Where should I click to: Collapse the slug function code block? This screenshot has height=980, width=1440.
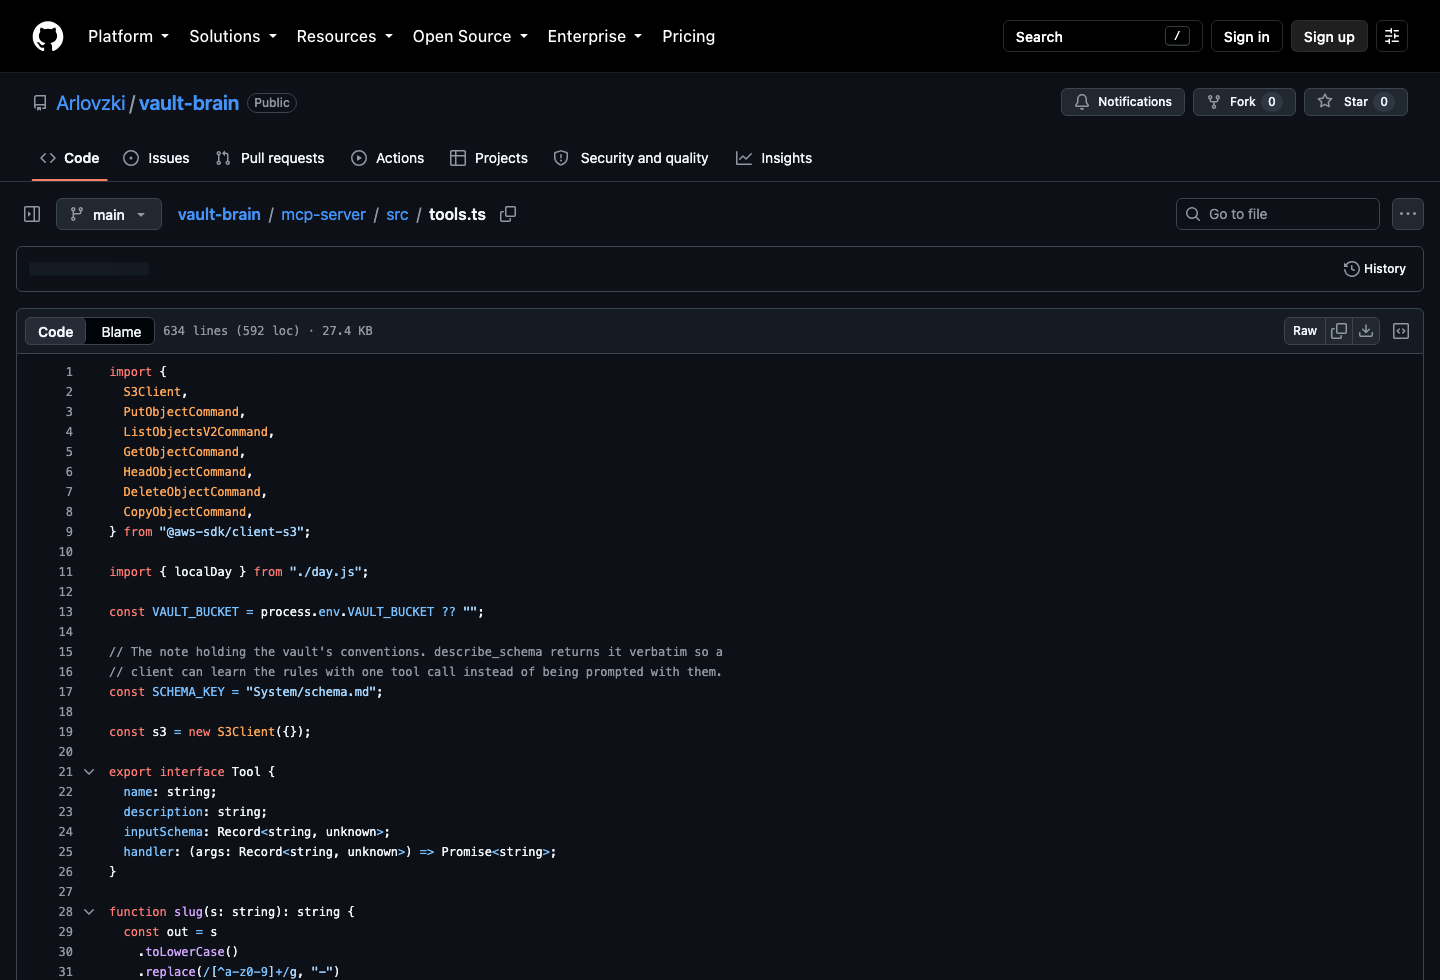click(x=89, y=912)
